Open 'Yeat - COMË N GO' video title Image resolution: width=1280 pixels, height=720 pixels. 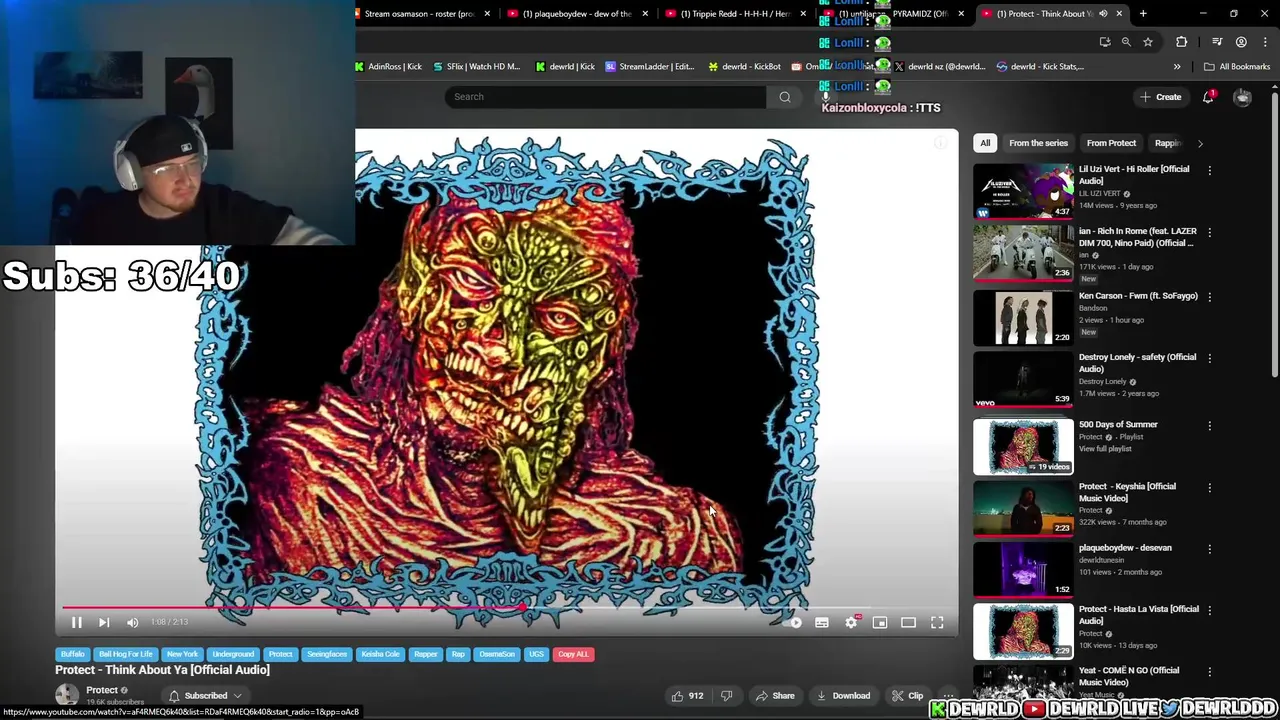click(1129, 676)
